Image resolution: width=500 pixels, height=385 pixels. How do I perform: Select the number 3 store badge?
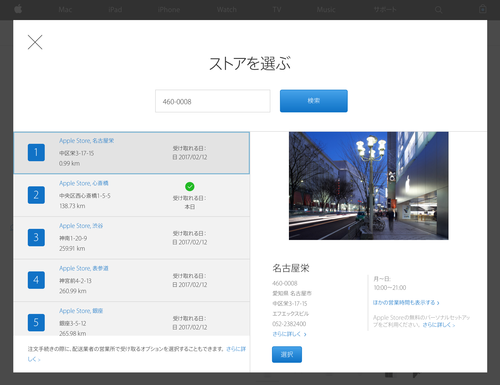tap(36, 237)
